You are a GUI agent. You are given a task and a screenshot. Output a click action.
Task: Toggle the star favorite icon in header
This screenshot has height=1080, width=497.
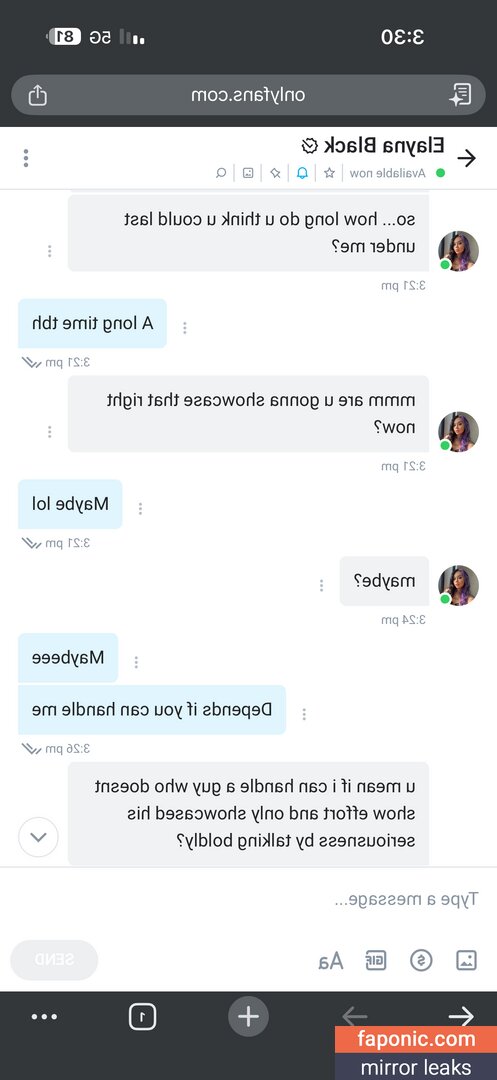329,172
